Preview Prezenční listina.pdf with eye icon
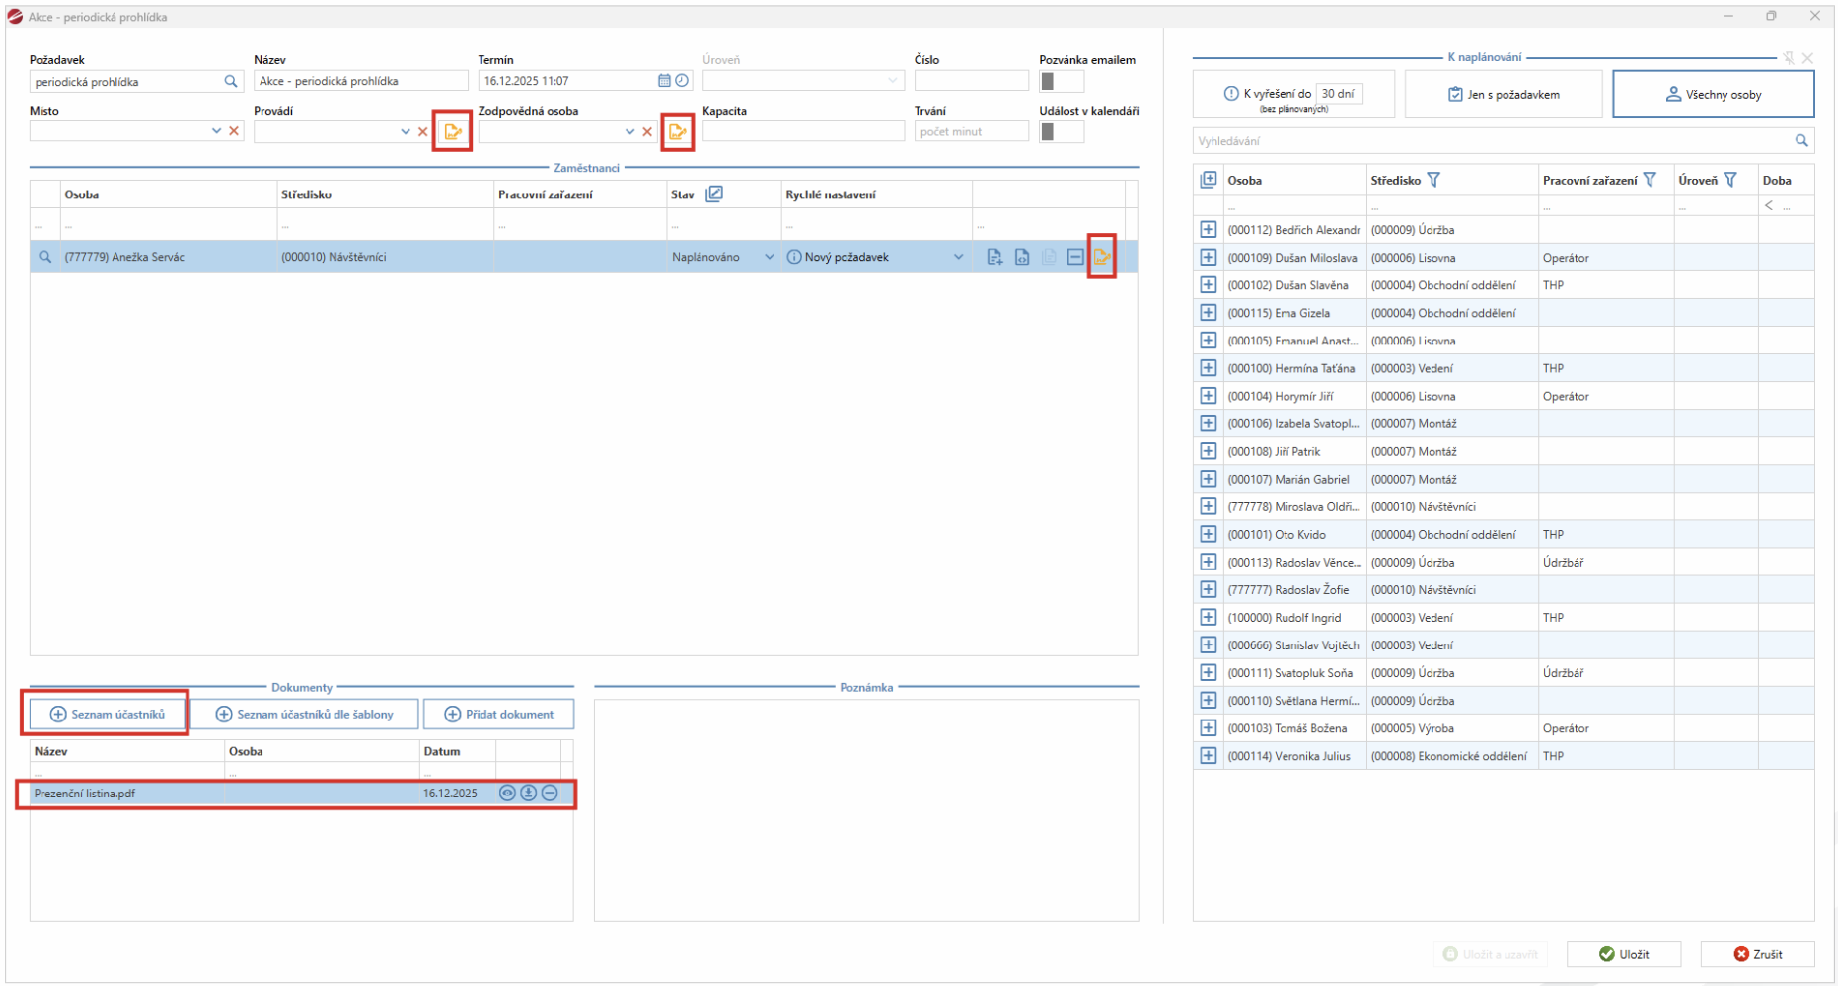Image resolution: width=1838 pixels, height=986 pixels. [507, 793]
